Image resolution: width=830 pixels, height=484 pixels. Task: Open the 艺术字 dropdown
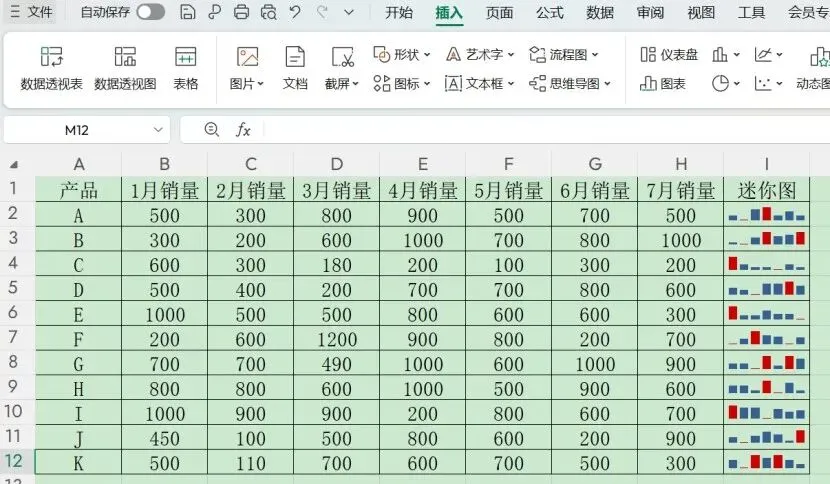point(480,54)
